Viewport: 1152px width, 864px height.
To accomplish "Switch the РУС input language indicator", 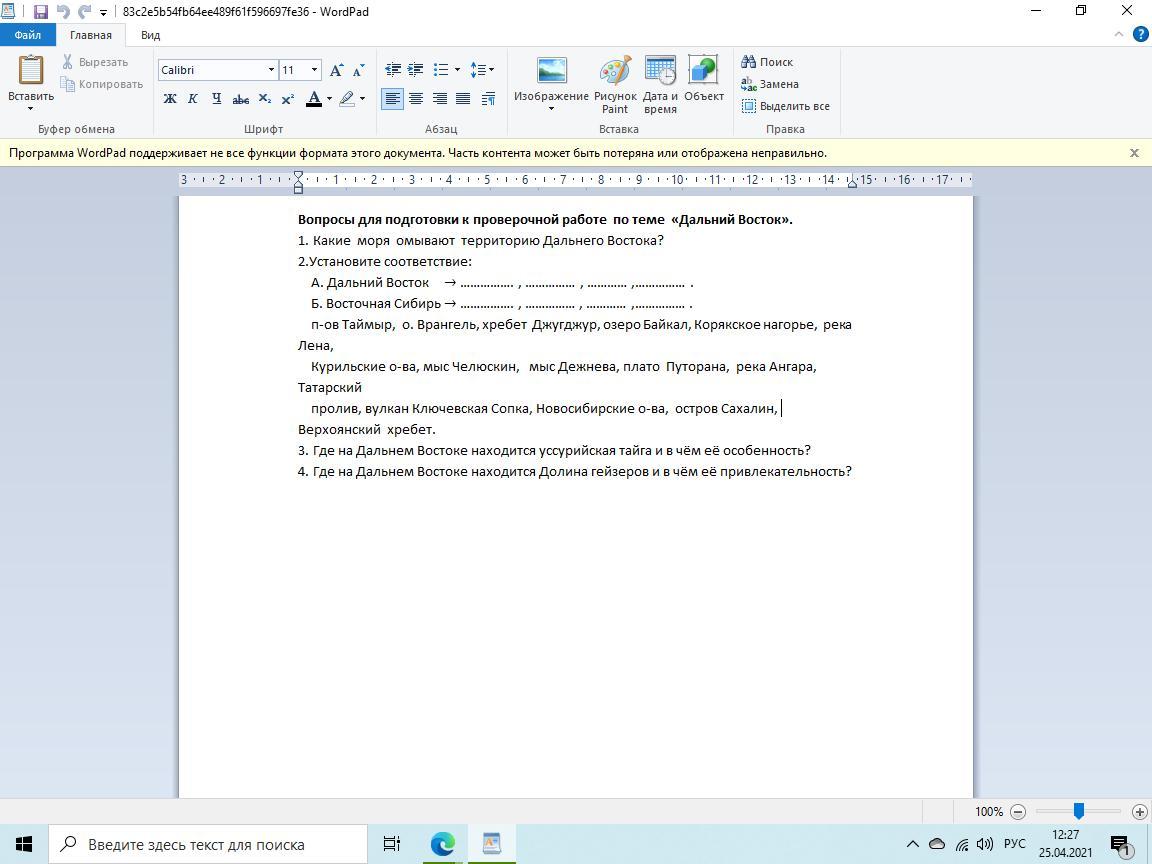I will pos(1015,844).
